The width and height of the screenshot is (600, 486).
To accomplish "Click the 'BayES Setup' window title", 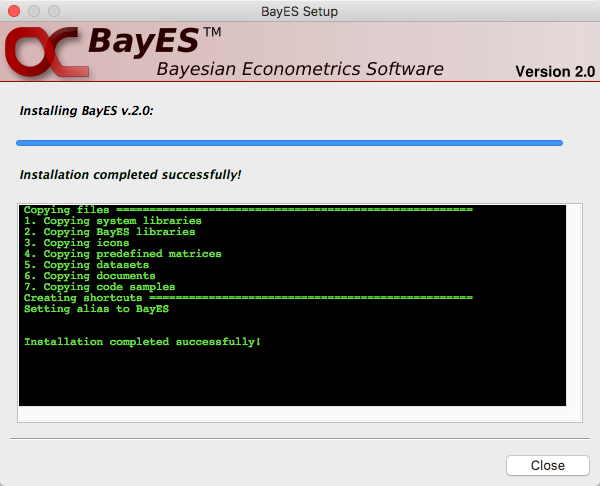I will click(300, 11).
